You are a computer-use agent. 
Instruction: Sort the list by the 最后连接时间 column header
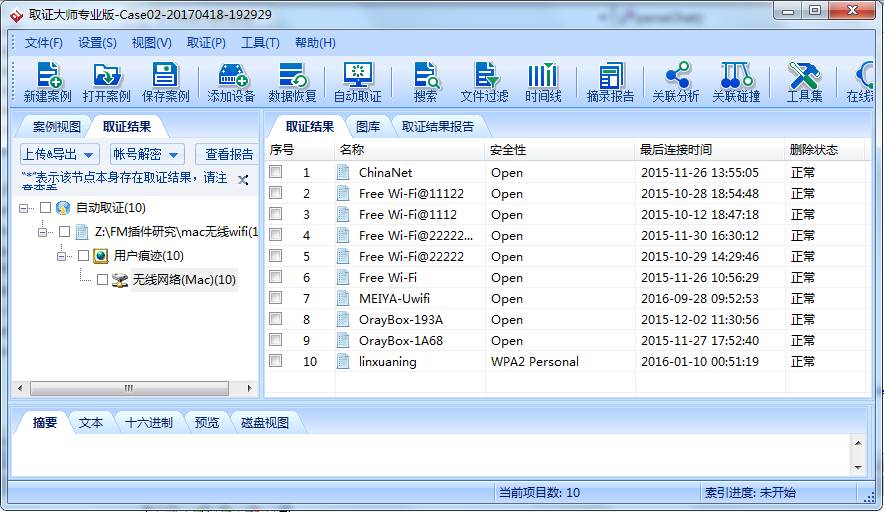[x=676, y=150]
